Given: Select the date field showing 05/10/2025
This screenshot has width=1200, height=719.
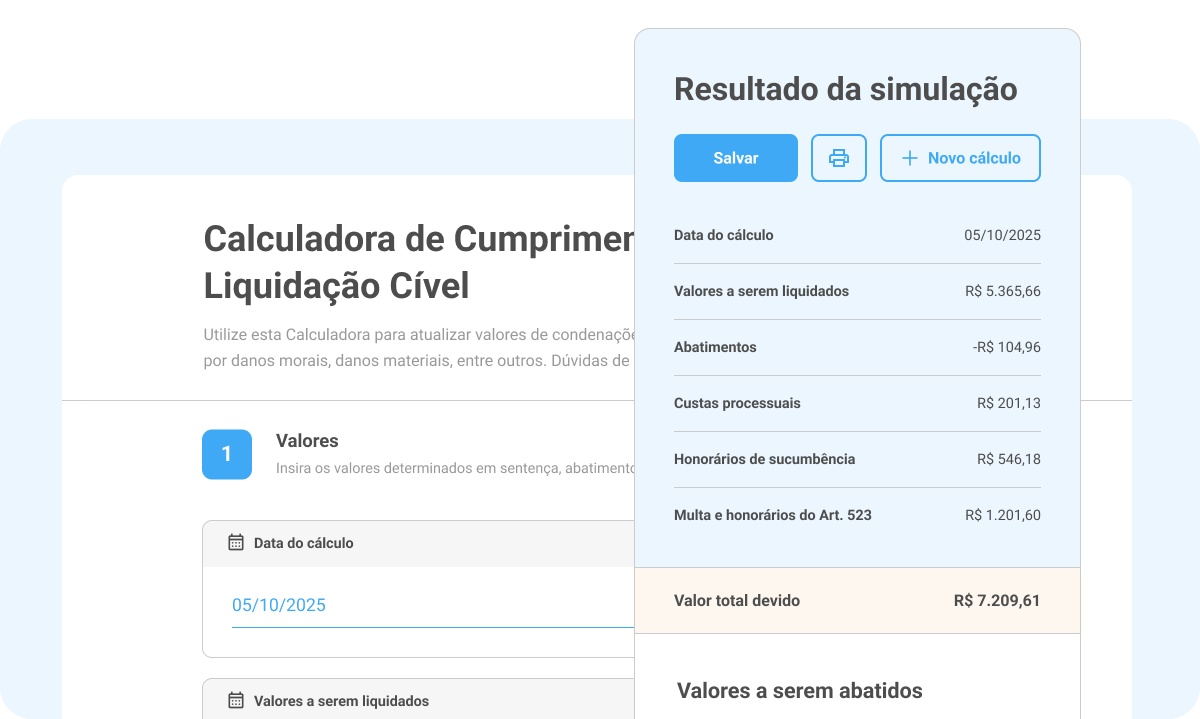Looking at the screenshot, I should [279, 604].
